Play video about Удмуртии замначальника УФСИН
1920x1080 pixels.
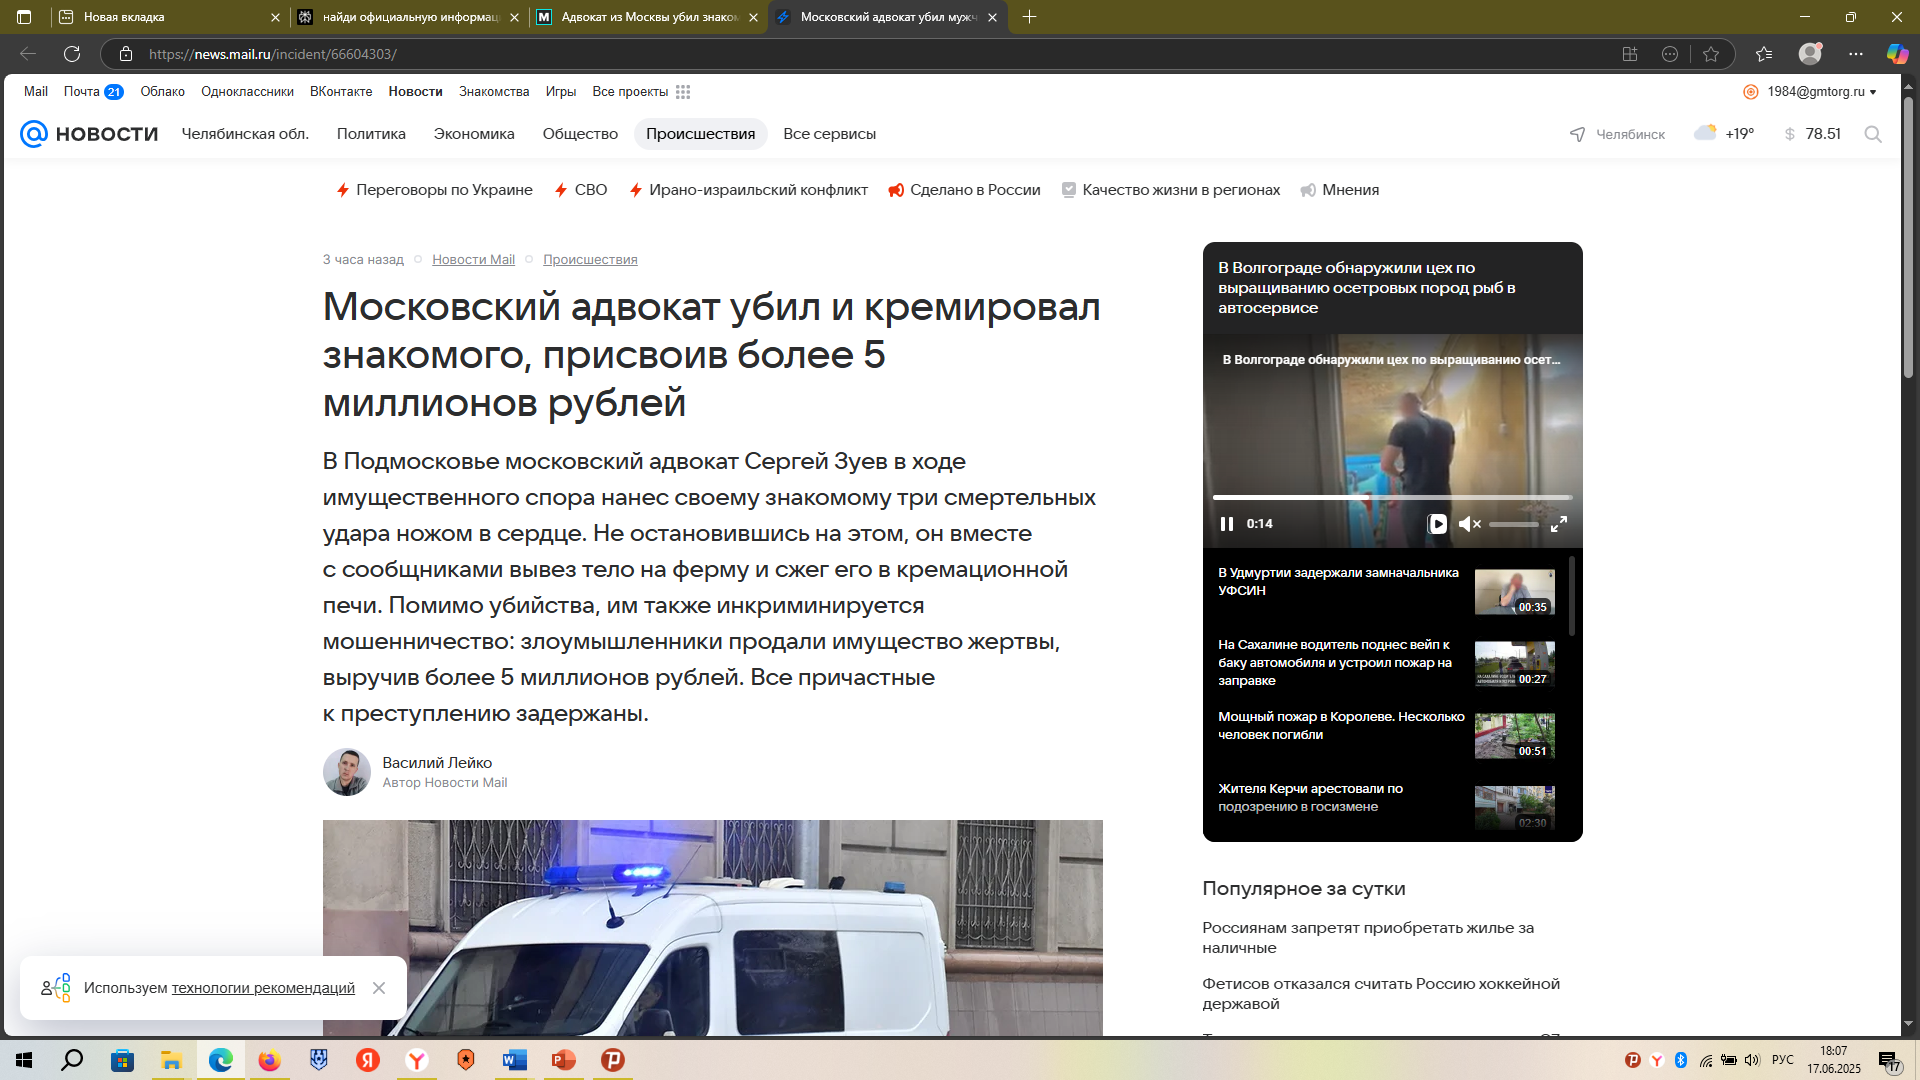tap(1386, 591)
